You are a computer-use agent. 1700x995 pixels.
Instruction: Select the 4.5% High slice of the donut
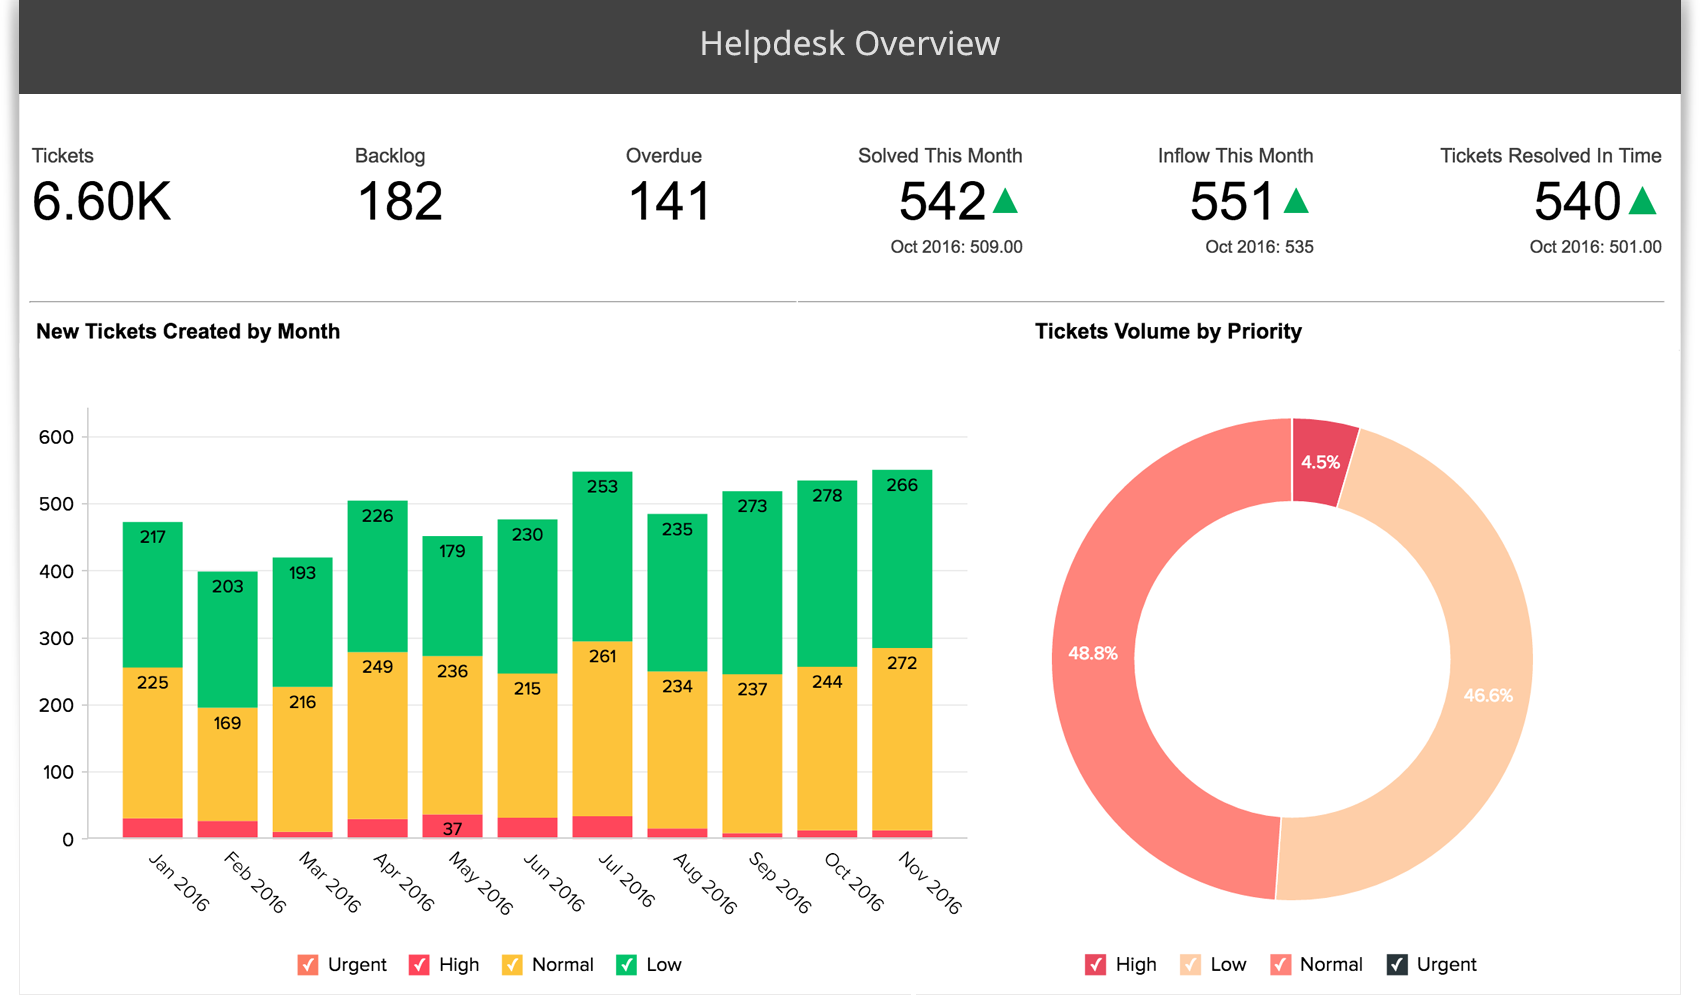click(1322, 462)
